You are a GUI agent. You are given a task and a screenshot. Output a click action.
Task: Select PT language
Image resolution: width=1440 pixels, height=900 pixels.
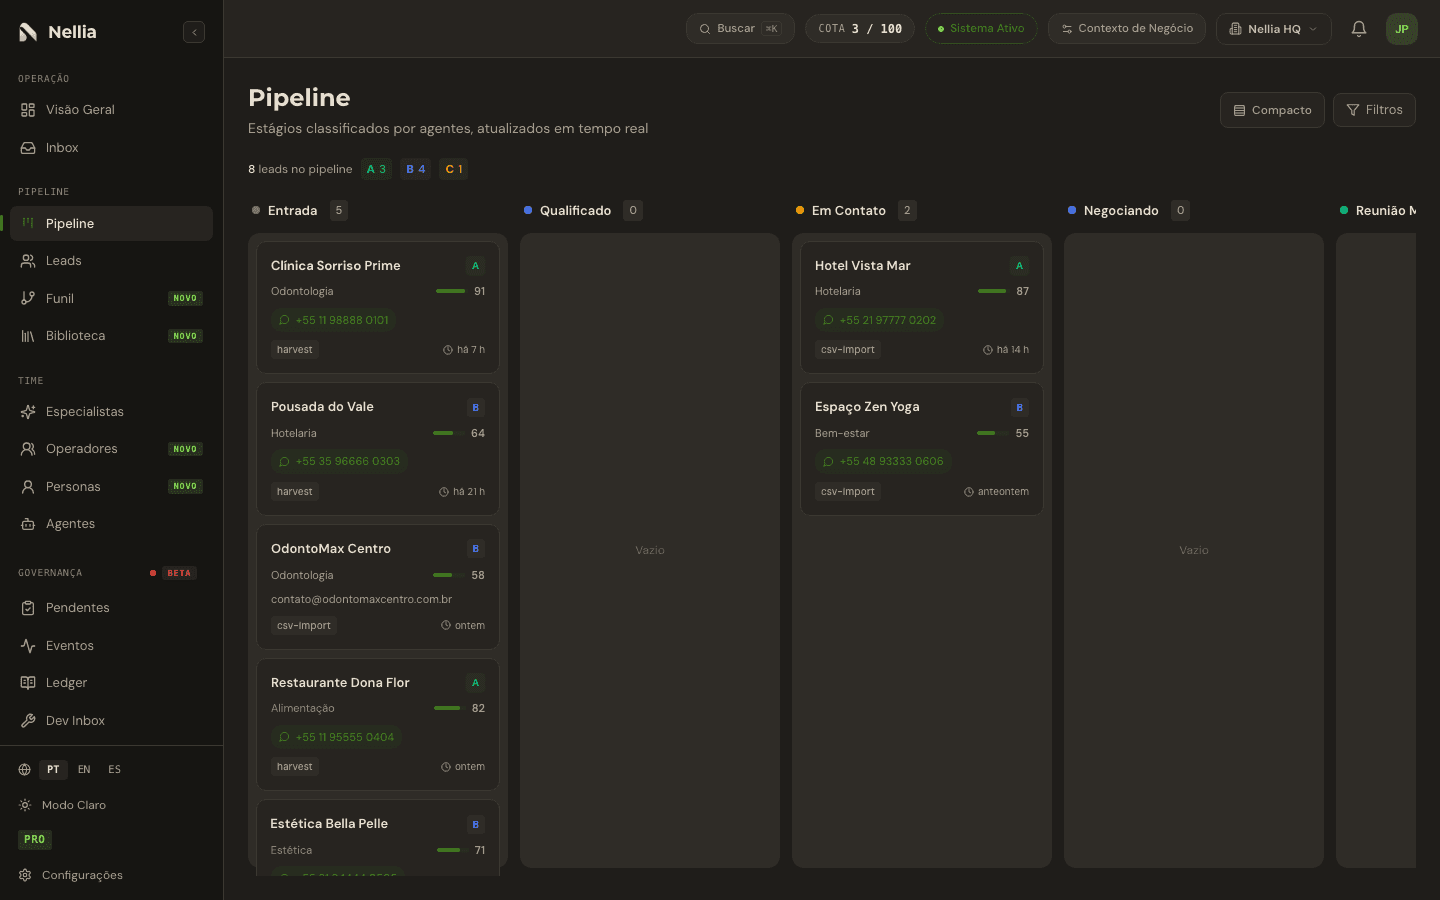(53, 770)
